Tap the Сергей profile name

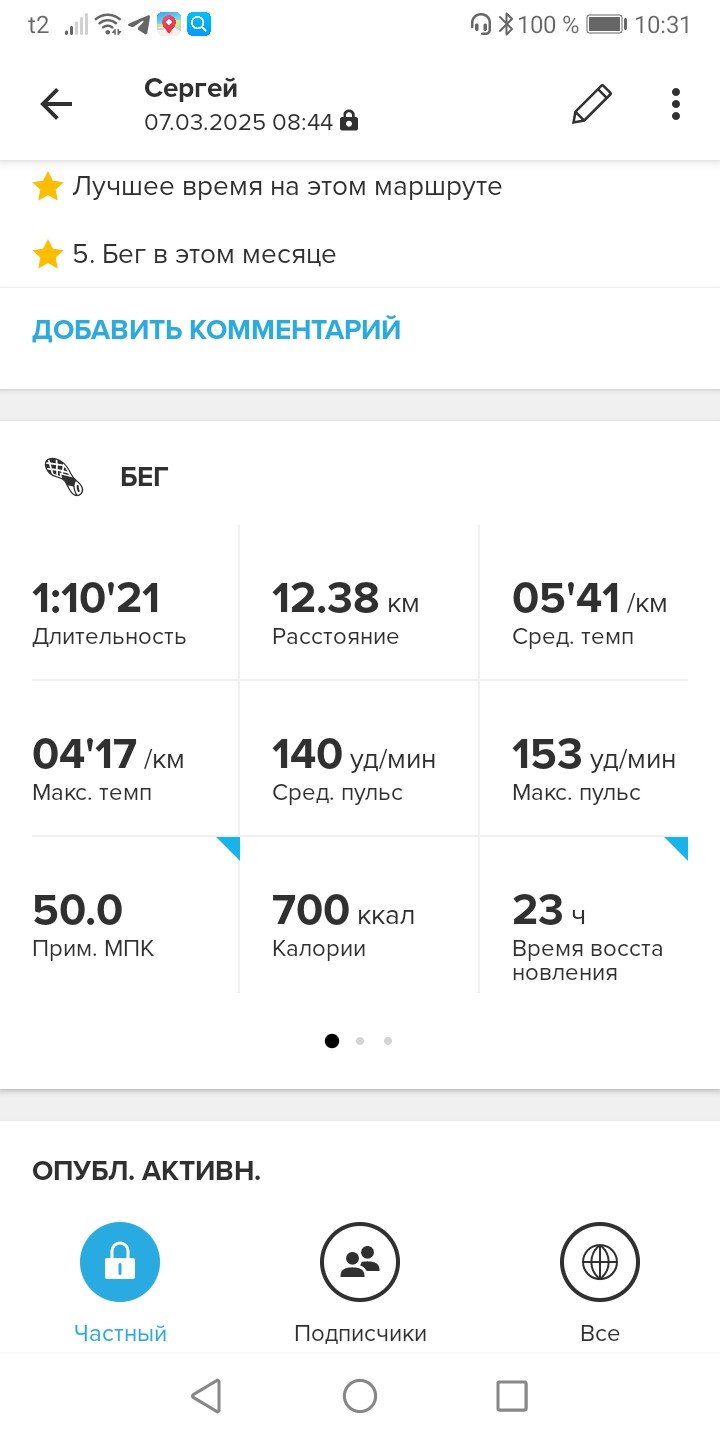click(191, 88)
